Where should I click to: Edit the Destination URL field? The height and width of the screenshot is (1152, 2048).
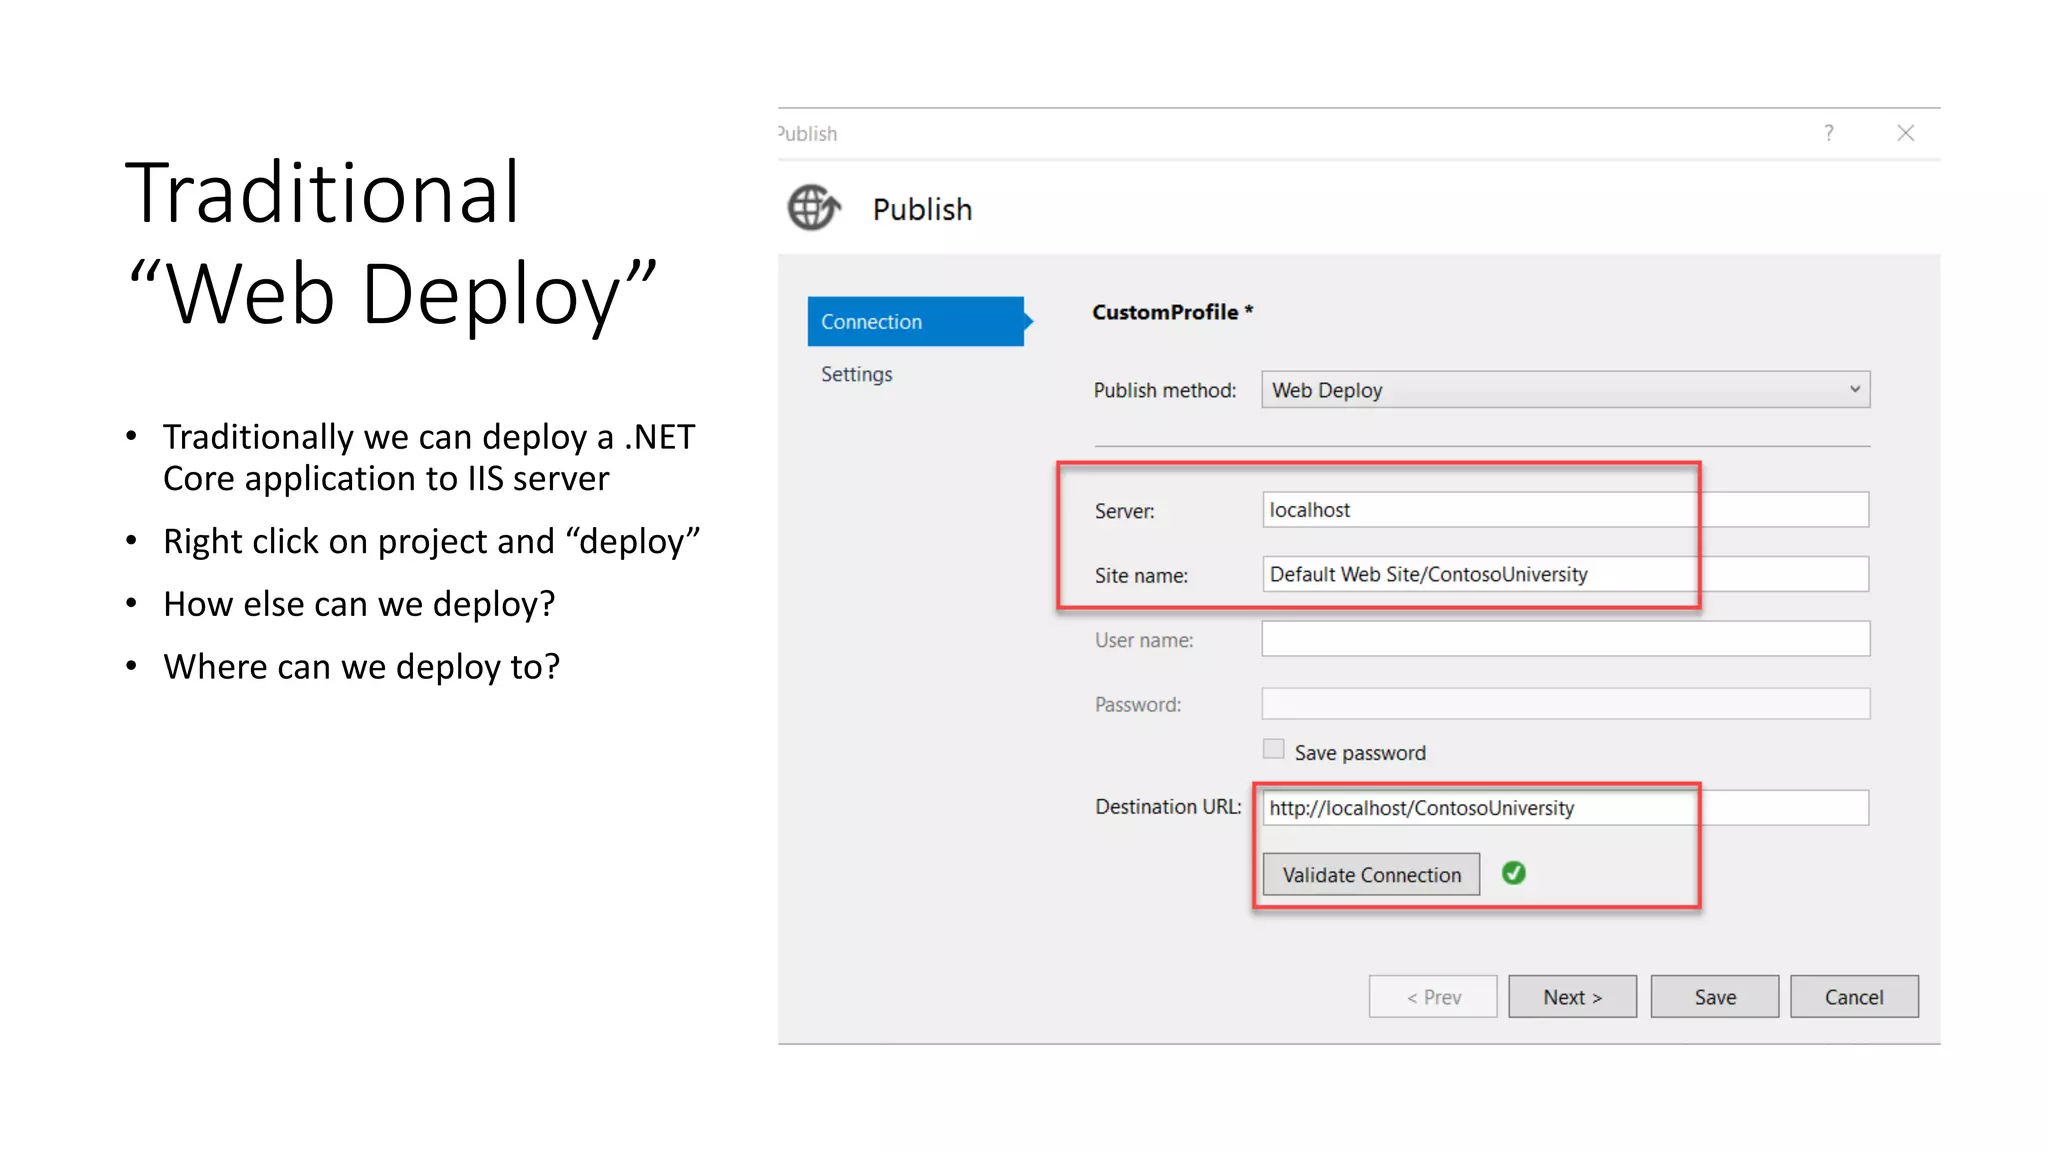pos(1564,808)
